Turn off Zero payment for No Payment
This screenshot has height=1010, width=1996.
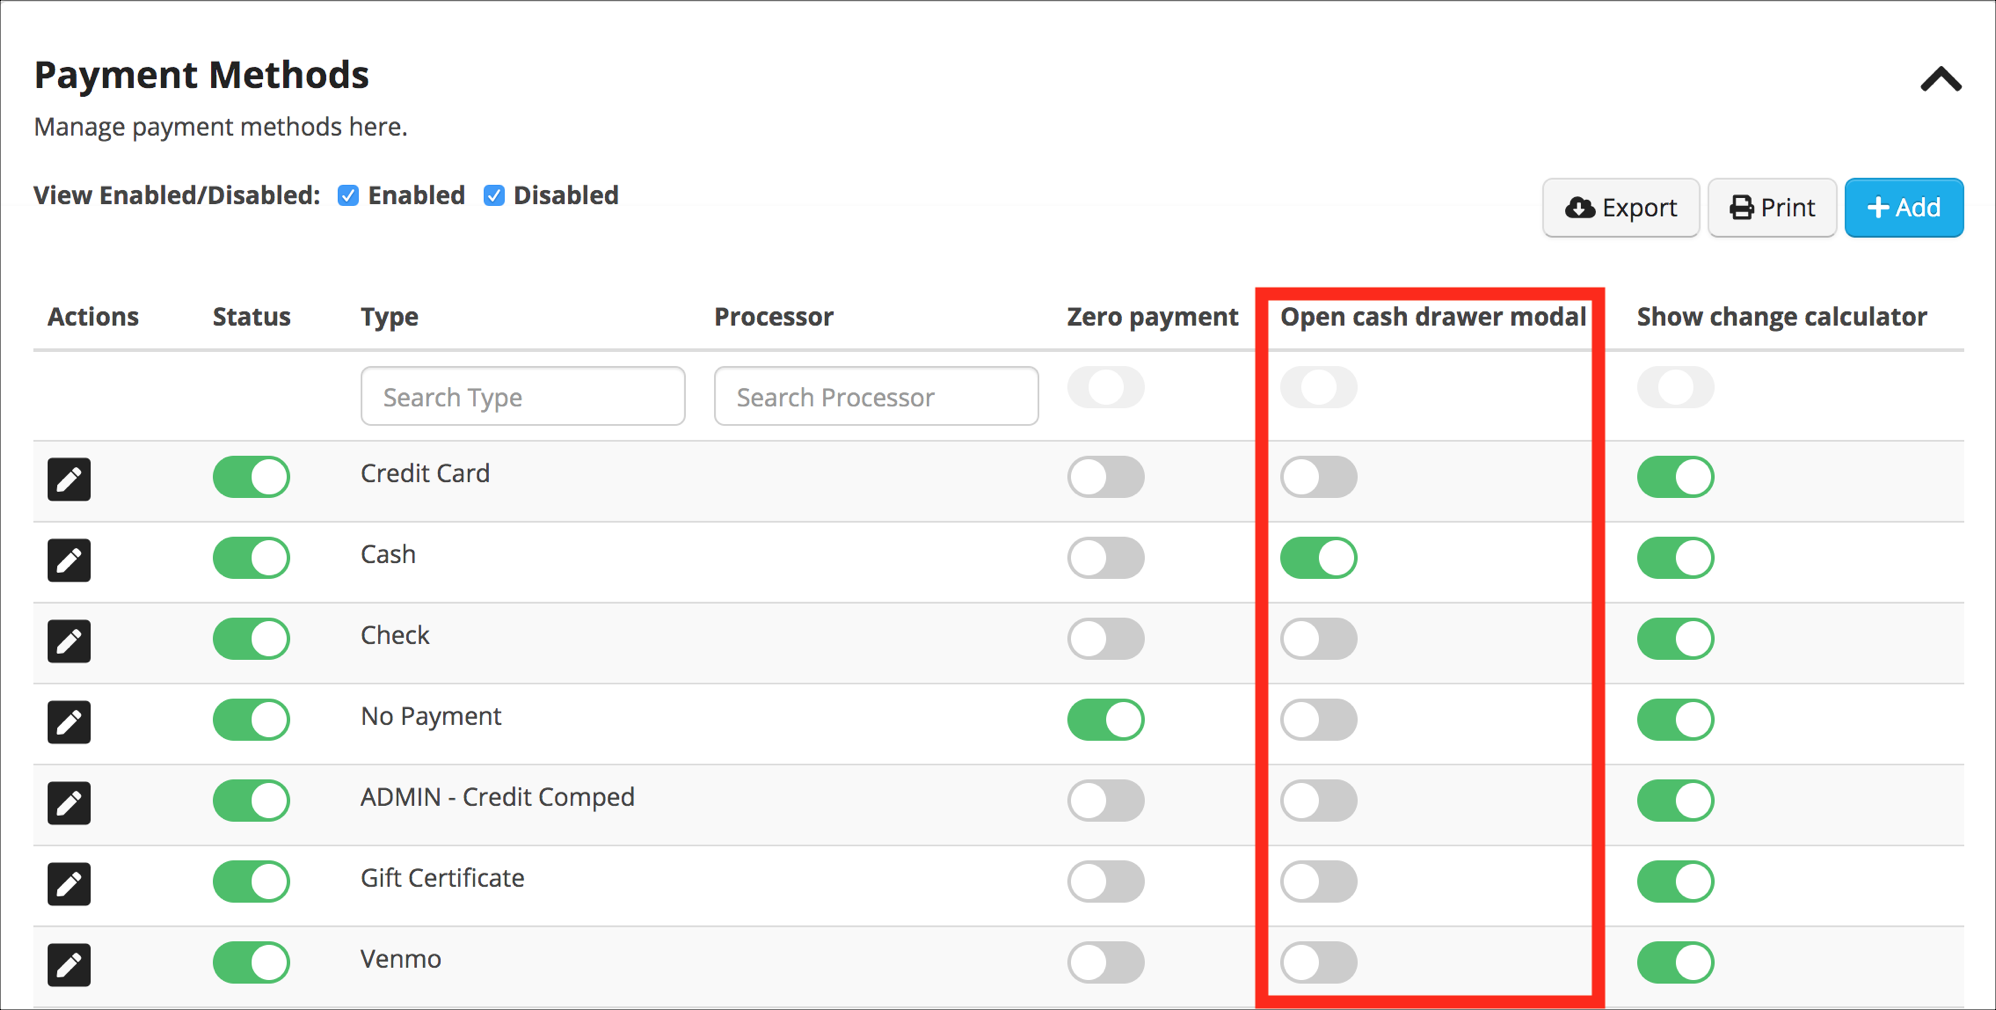(x=1105, y=720)
